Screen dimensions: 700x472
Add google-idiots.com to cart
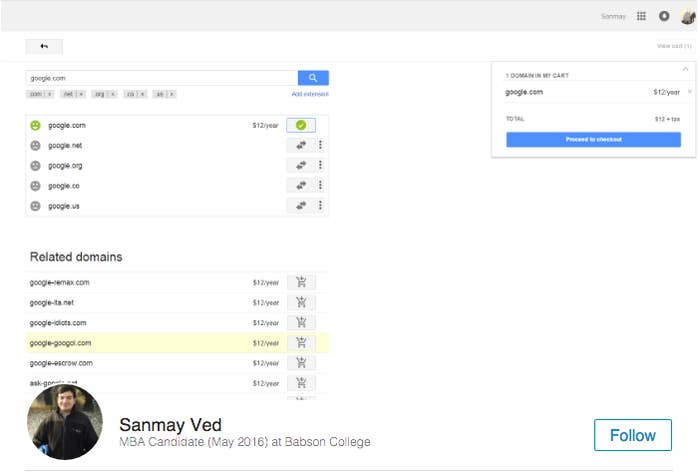tap(301, 322)
